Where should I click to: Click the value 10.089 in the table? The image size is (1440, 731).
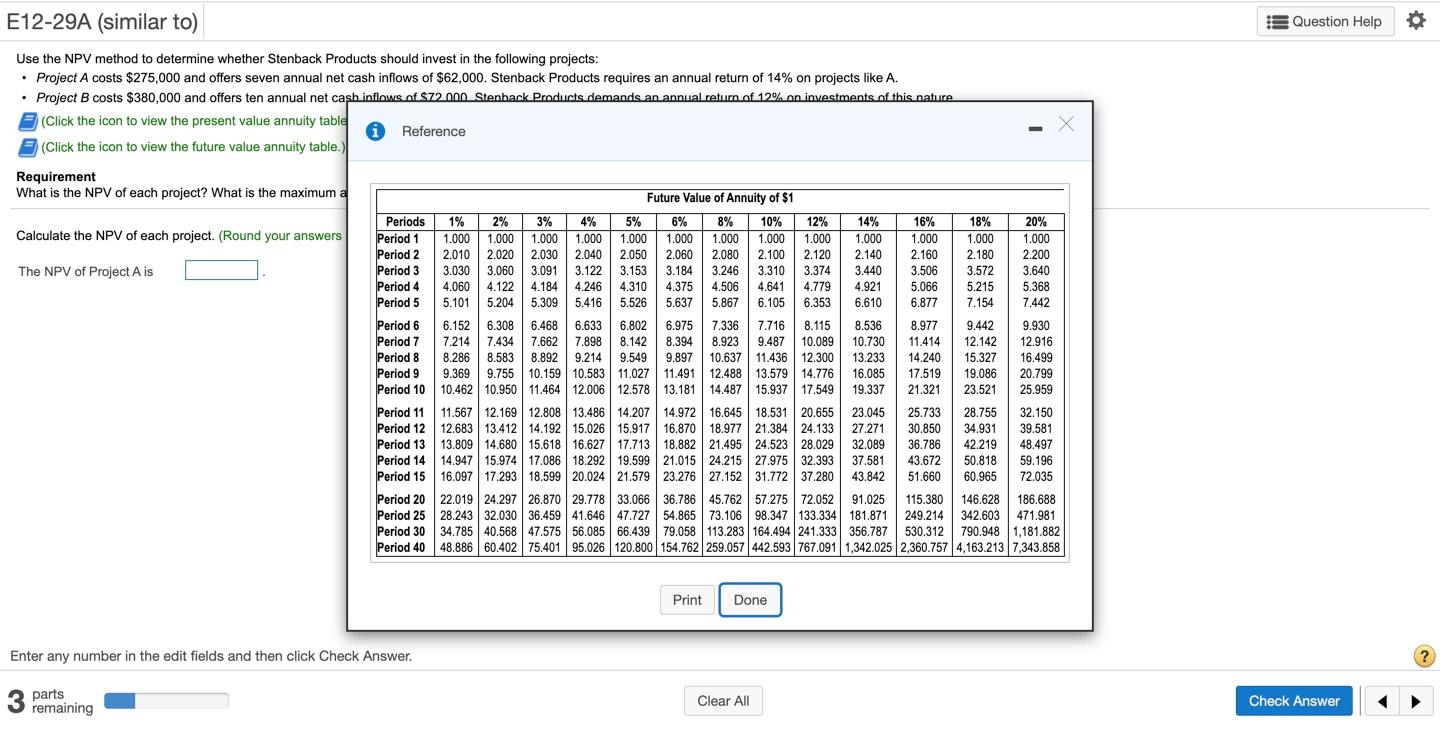click(x=817, y=342)
